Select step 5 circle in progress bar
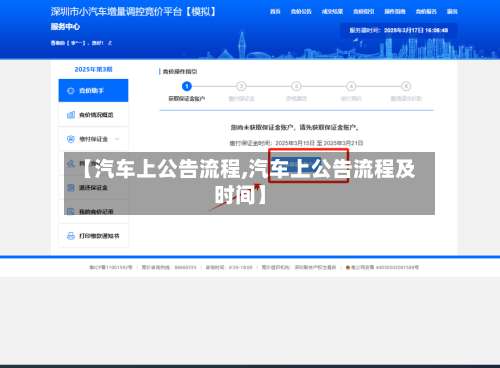 coord(406,86)
